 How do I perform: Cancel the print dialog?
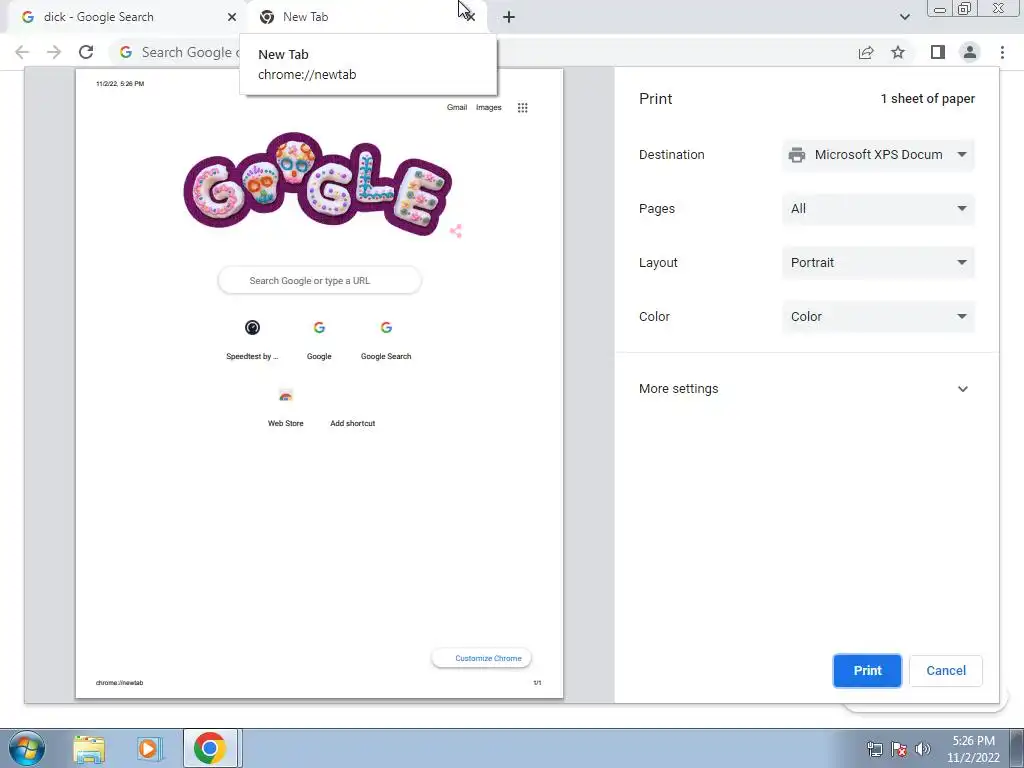[946, 671]
